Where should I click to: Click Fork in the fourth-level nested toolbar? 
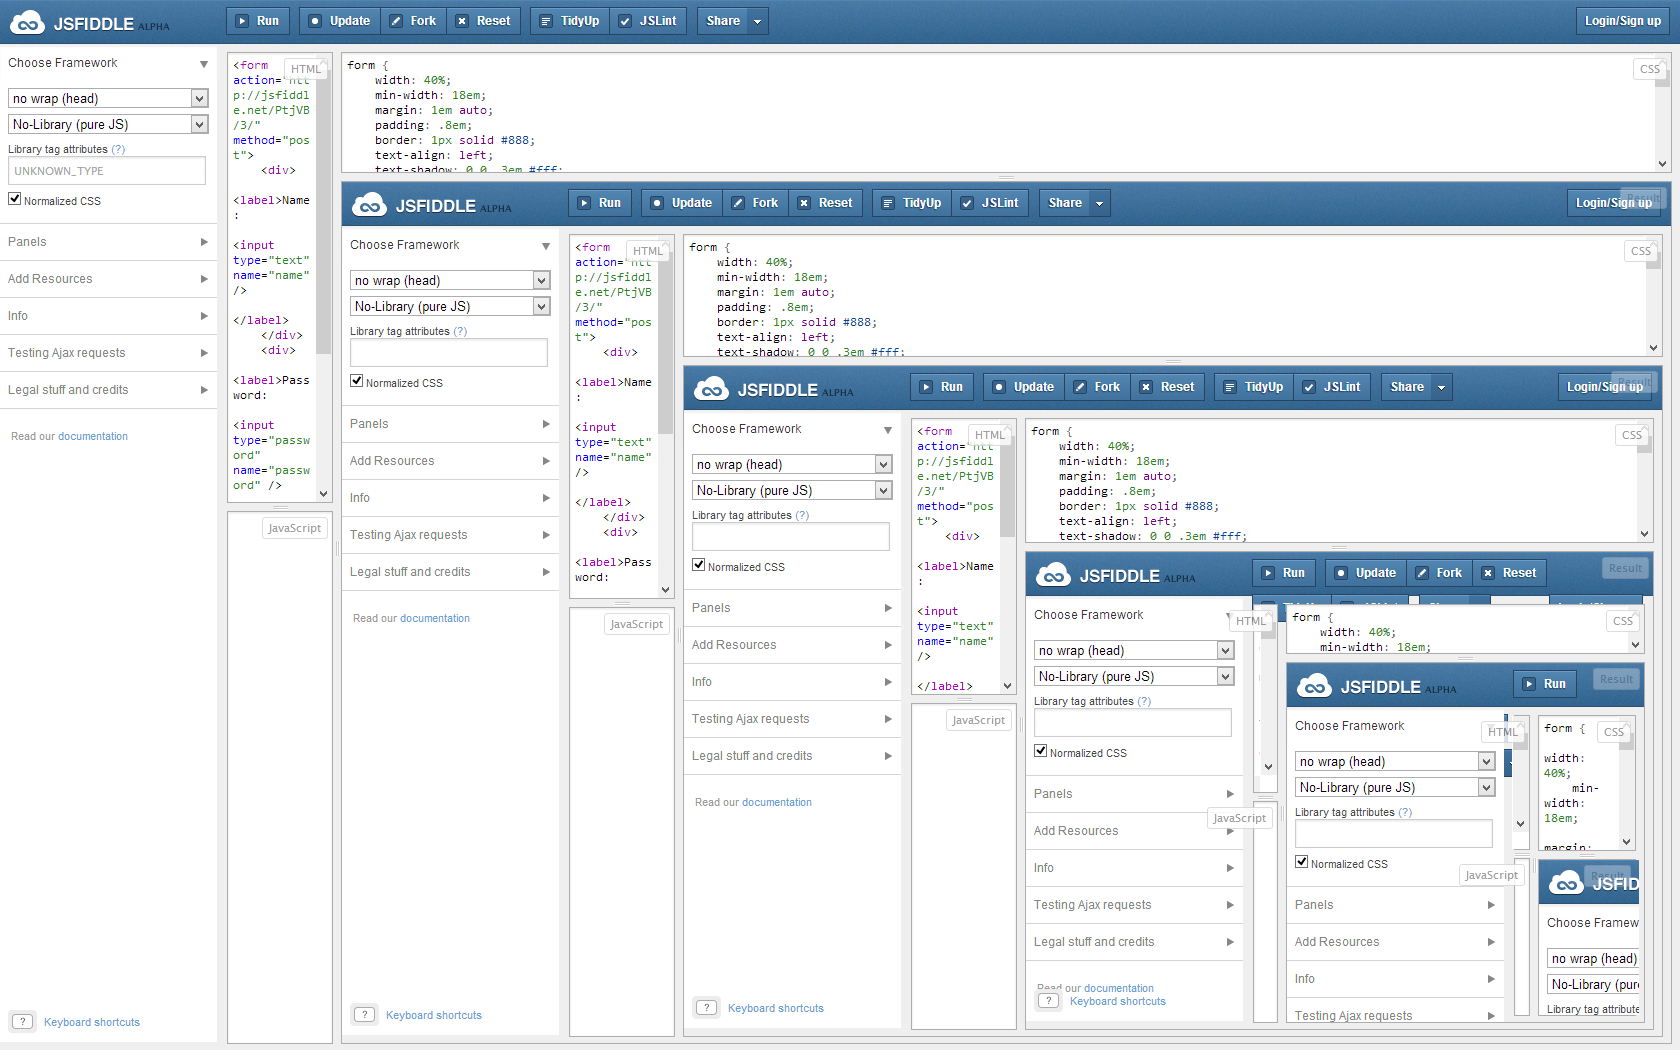(x=1440, y=573)
